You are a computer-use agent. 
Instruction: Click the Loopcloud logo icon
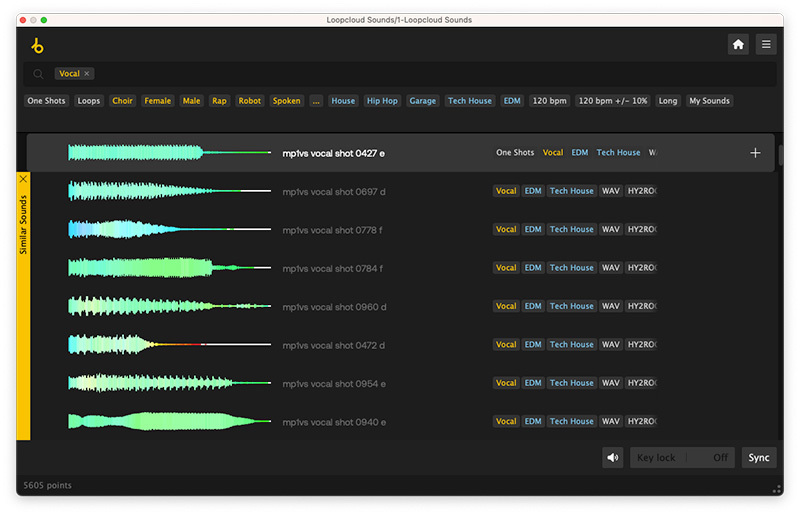click(38, 45)
